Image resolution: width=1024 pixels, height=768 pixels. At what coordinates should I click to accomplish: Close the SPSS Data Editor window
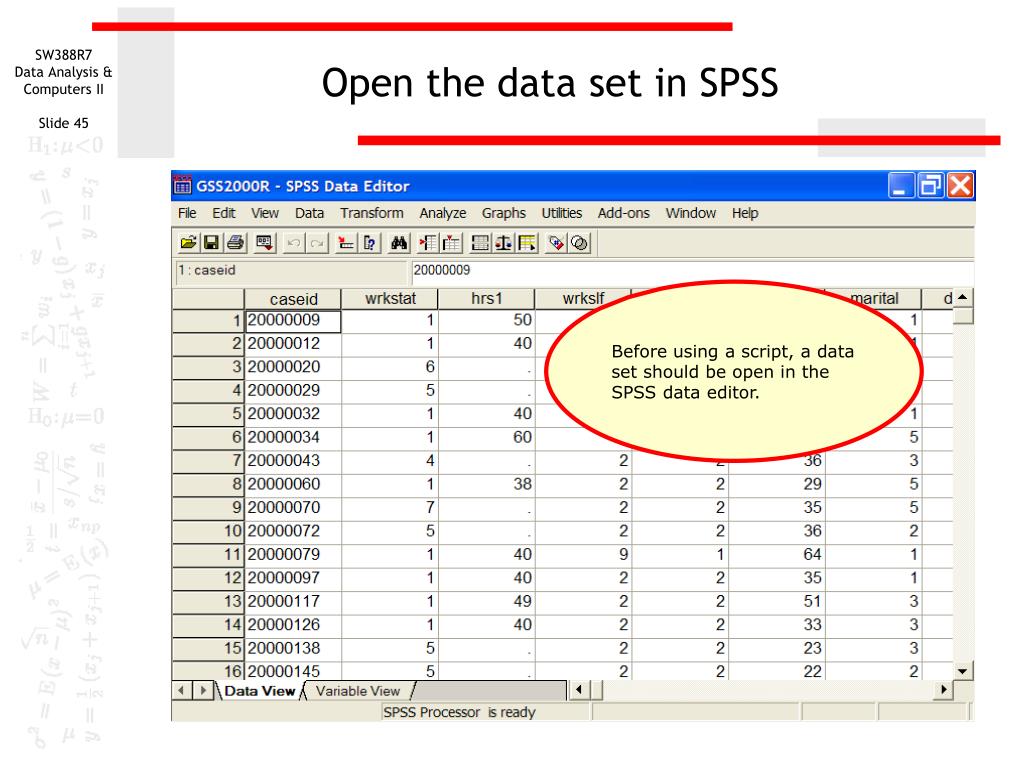960,186
